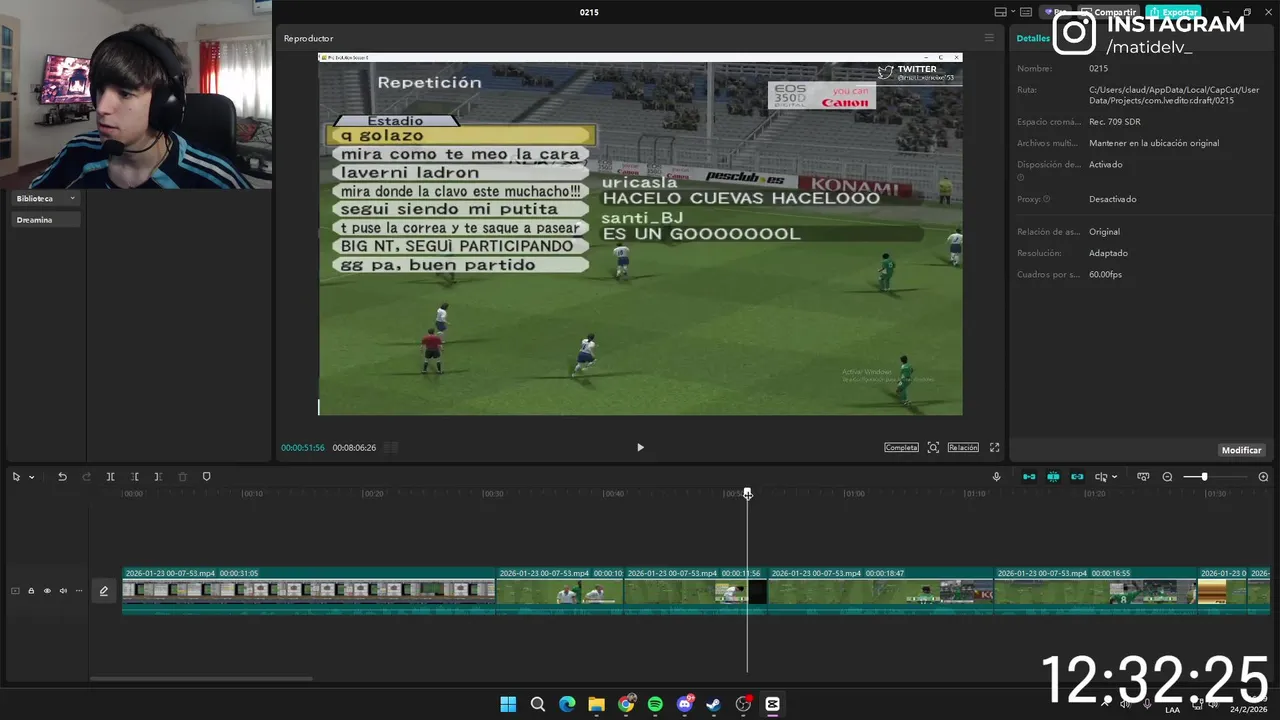1280x720 pixels.
Task: Click the timeline cover settings icon
Action: (x=1143, y=477)
